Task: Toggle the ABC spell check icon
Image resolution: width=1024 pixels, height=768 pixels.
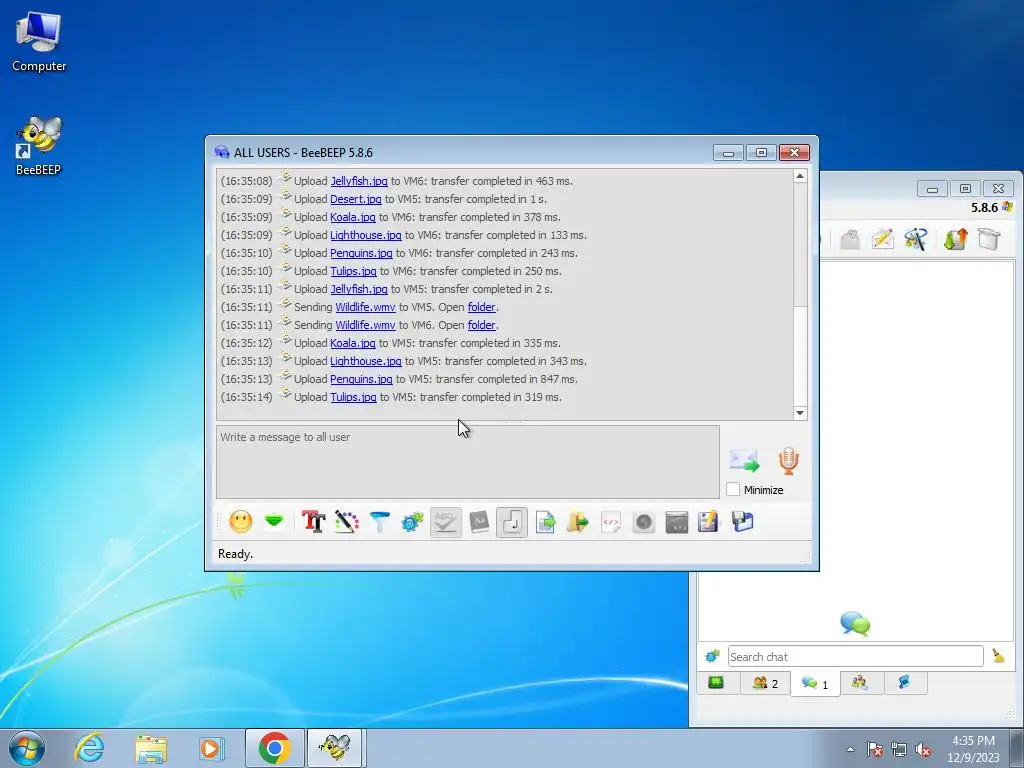Action: point(445,522)
